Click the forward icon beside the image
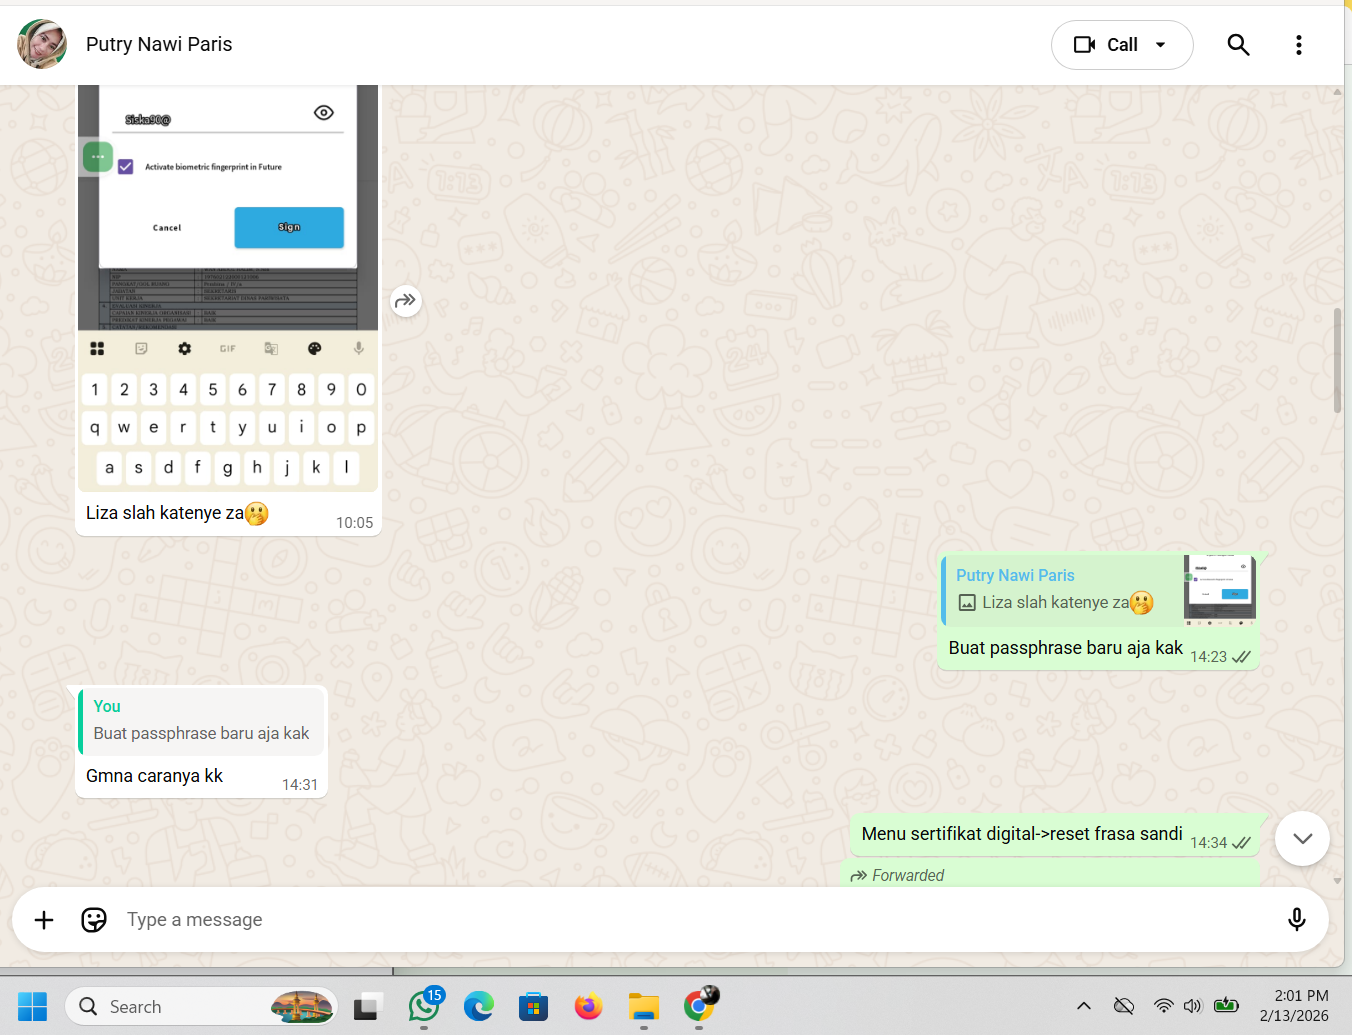This screenshot has height=1035, width=1352. (405, 300)
